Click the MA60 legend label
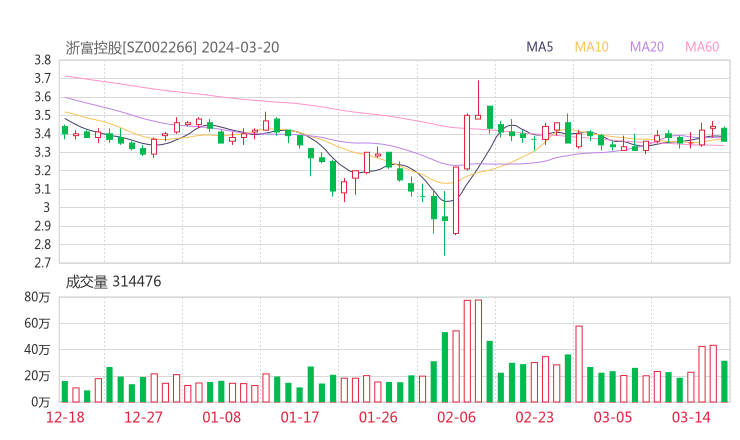Viewport: 740px width, 440px height. click(702, 47)
